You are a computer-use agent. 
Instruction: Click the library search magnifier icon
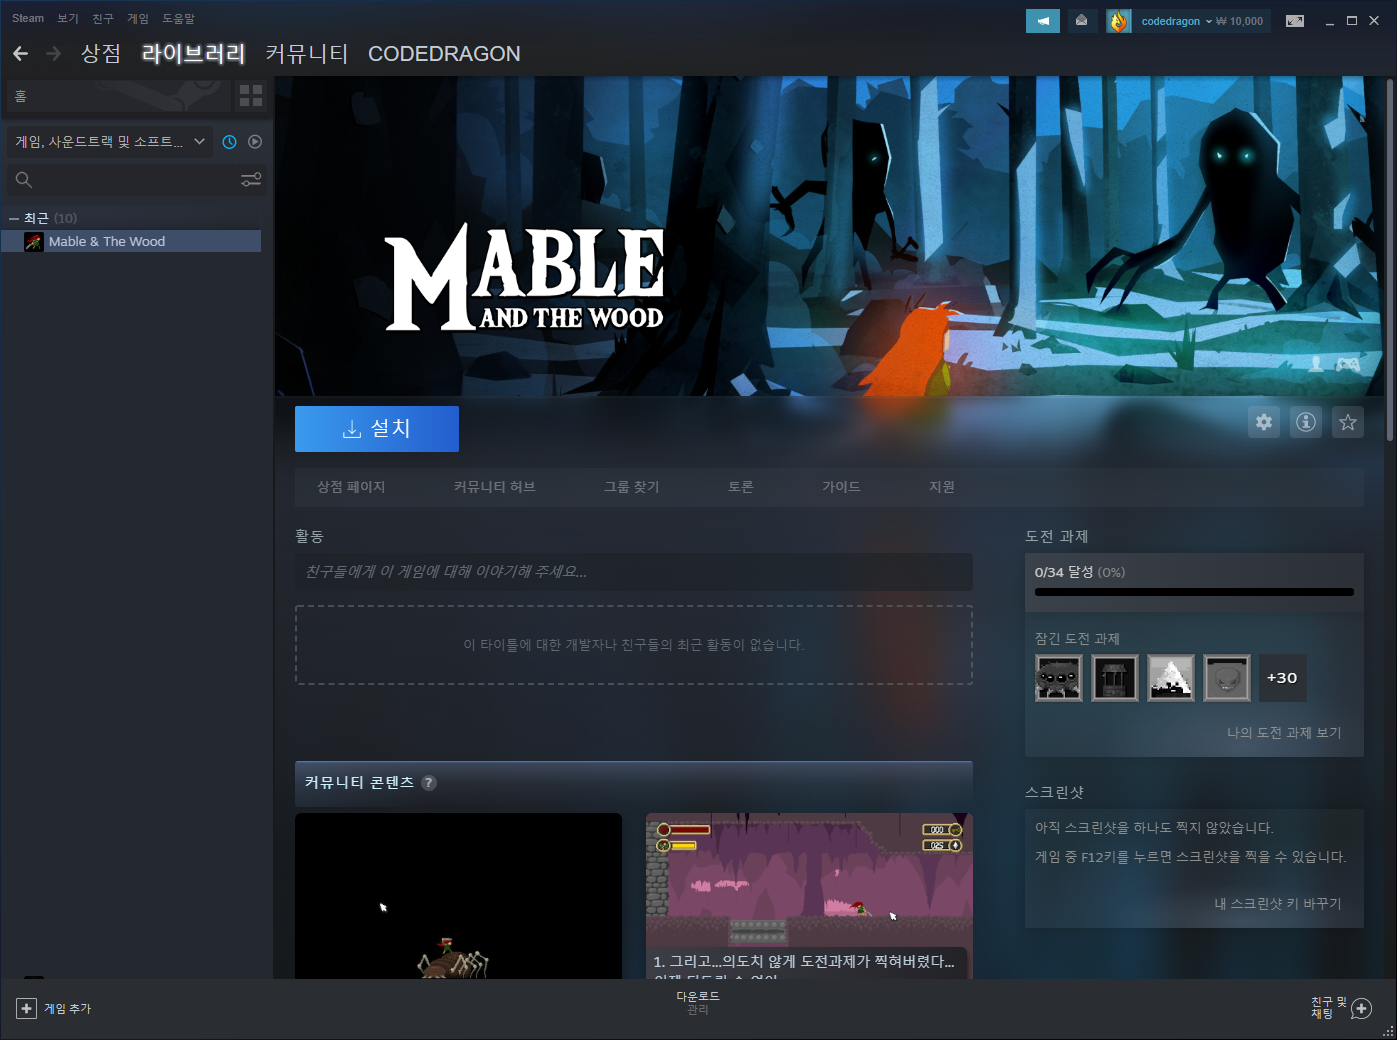tap(24, 180)
